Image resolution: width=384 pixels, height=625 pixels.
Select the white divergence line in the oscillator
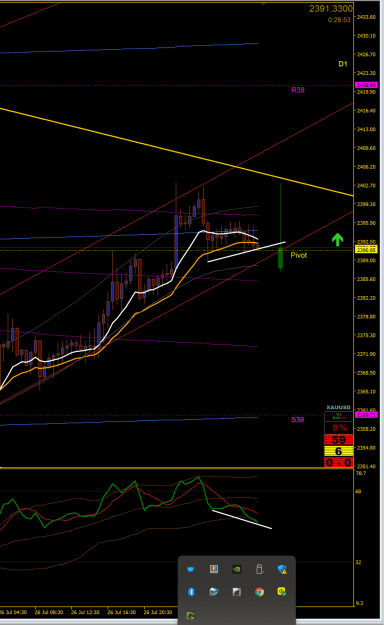(242, 519)
